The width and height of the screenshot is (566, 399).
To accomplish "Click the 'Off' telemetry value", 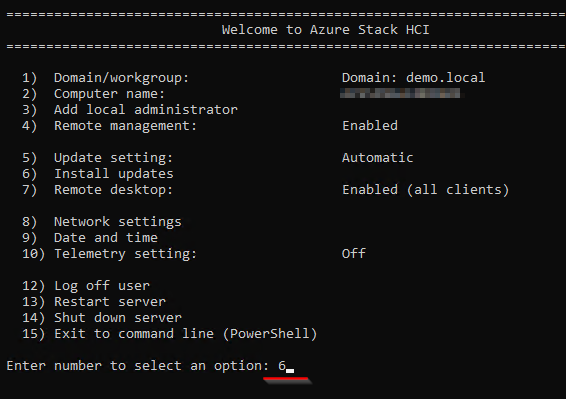I will [353, 253].
